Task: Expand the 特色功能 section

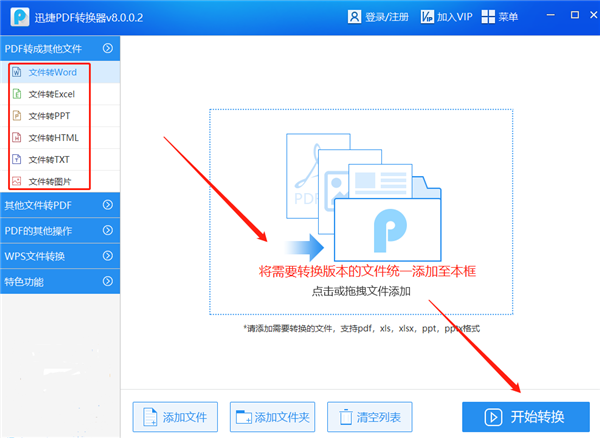Action: click(60, 282)
